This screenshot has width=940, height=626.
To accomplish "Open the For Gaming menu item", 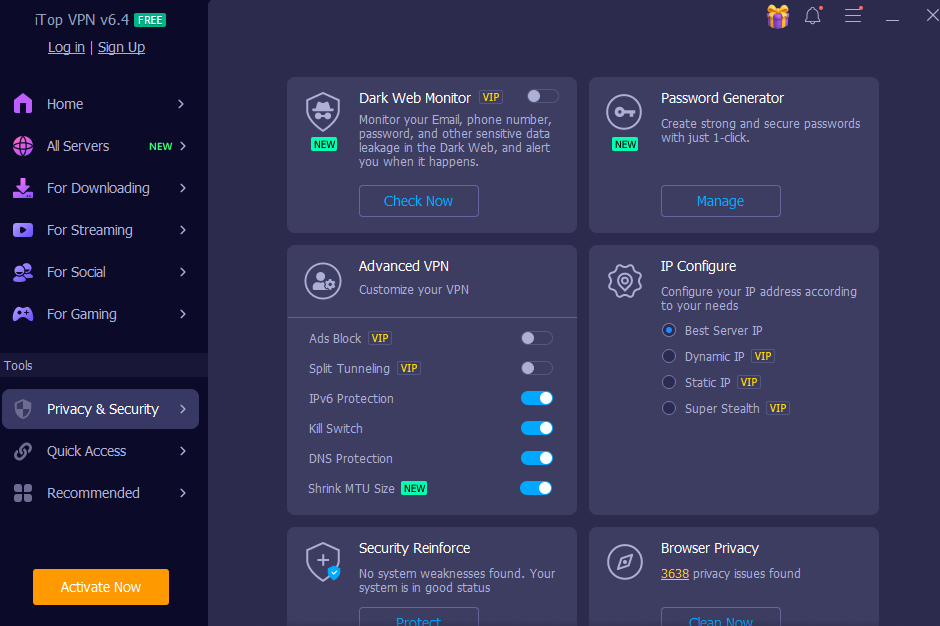I will pos(100,314).
